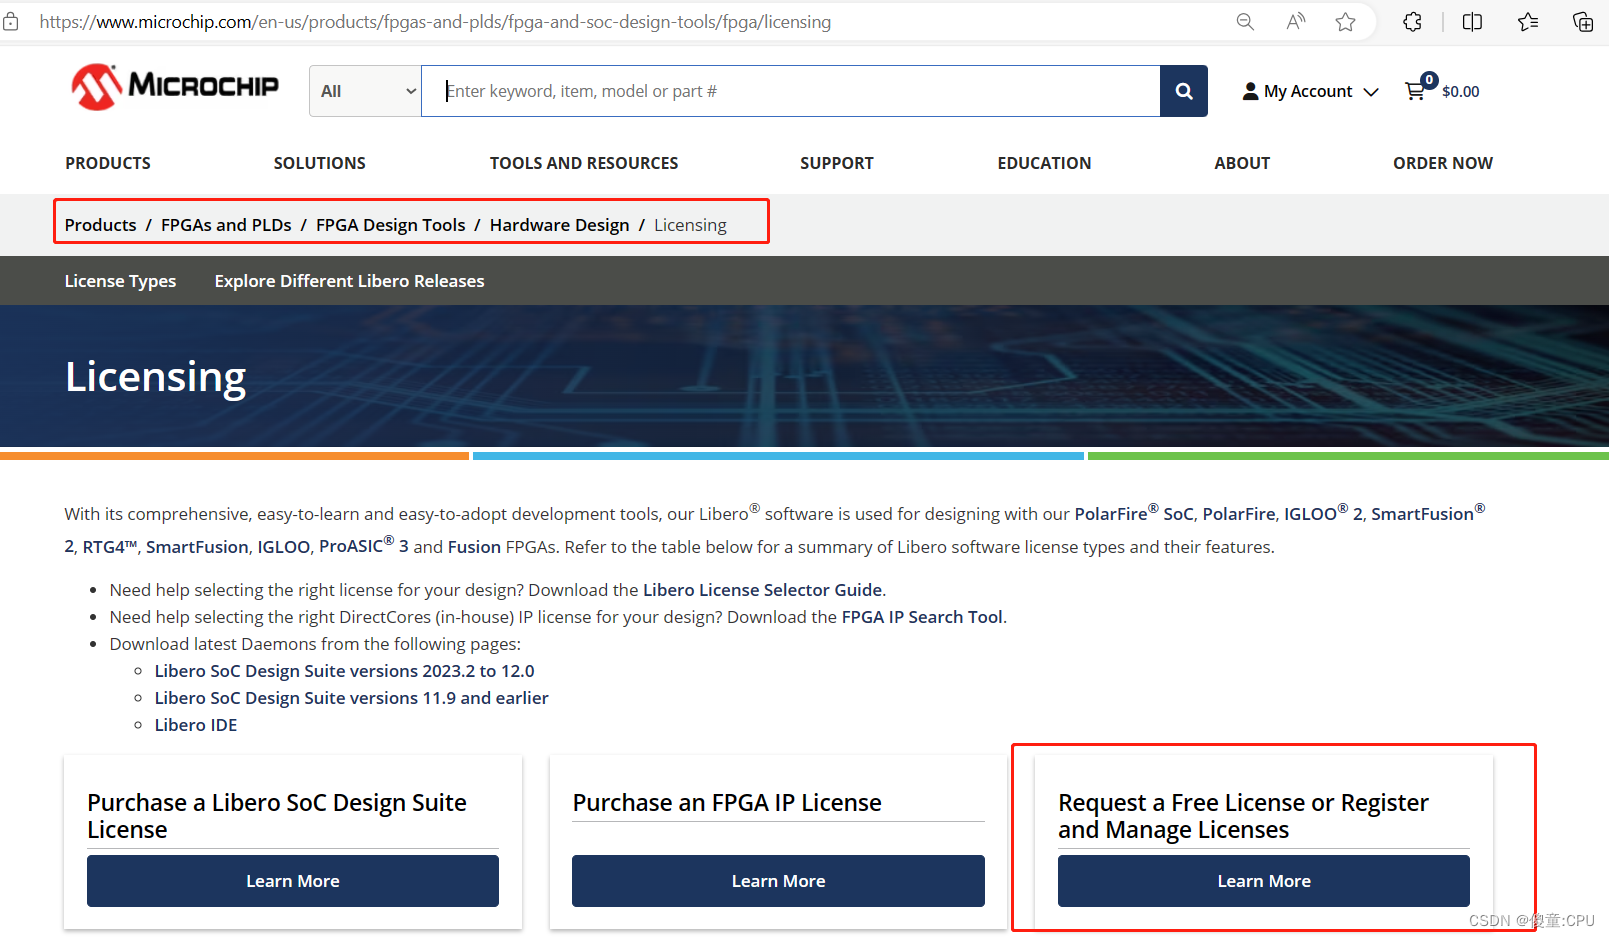Open Libero SoC versions 11.9 and earlier
This screenshot has height=938, width=1609.
pos(351,698)
